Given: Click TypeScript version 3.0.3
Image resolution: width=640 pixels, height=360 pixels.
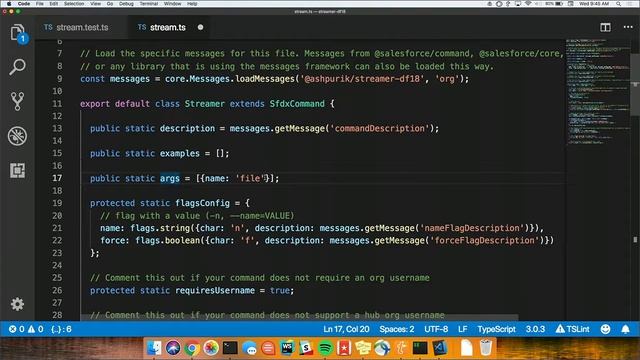Looking at the screenshot, I should (x=535, y=329).
